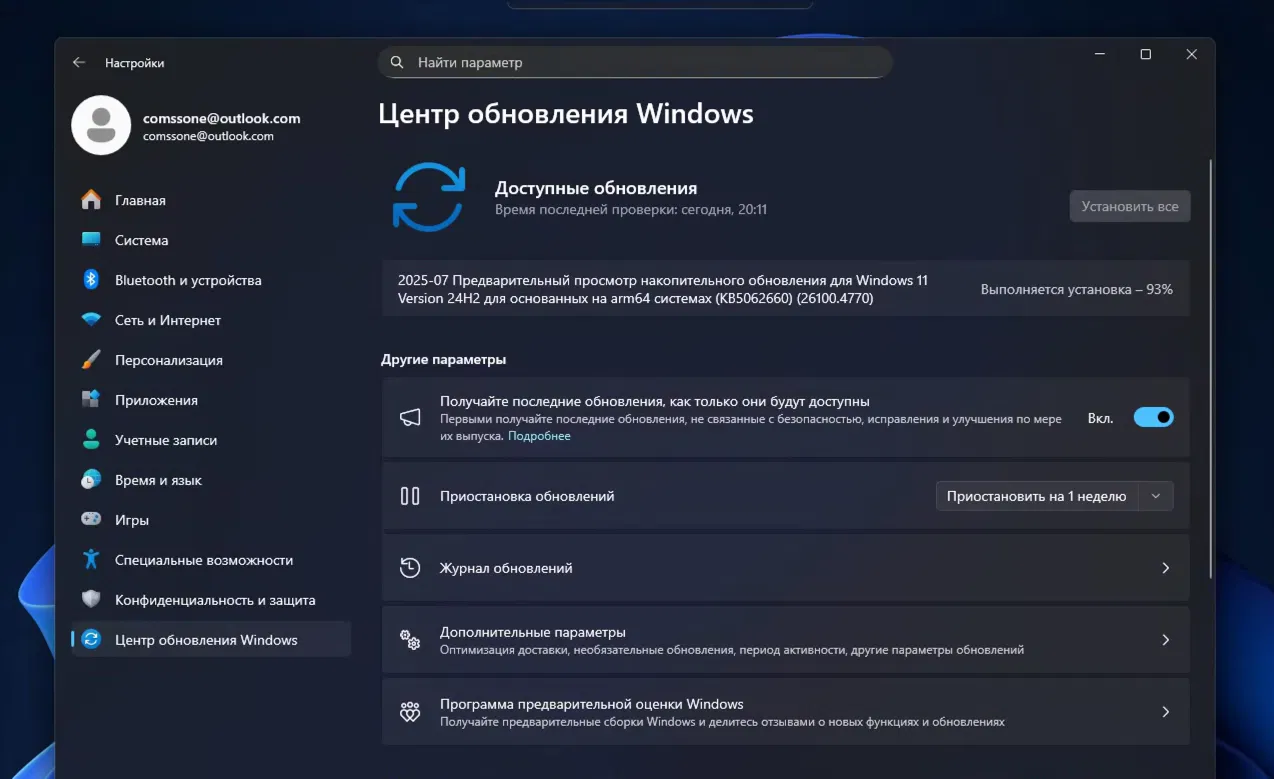
Task: Click the Конфиденциальность и защита shield icon
Action: pos(91,600)
